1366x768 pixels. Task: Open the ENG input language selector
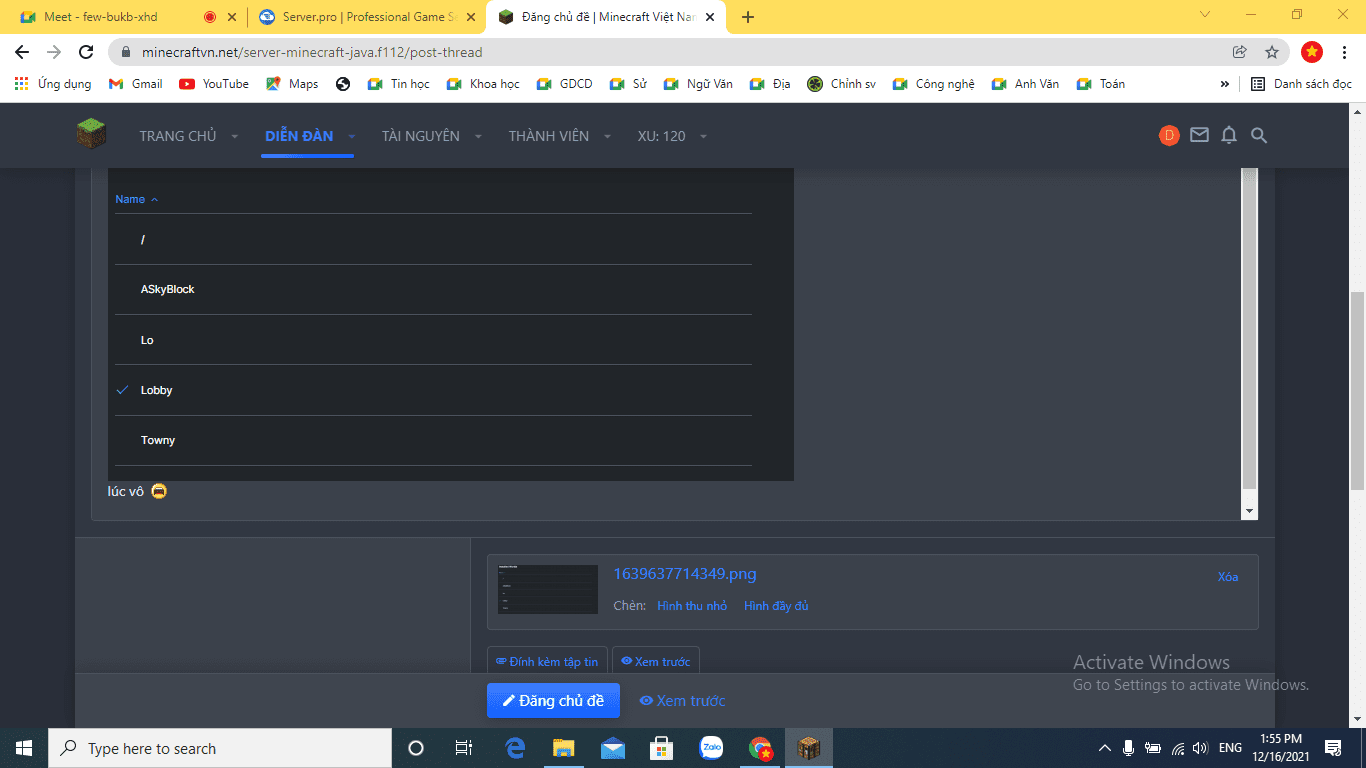1230,748
